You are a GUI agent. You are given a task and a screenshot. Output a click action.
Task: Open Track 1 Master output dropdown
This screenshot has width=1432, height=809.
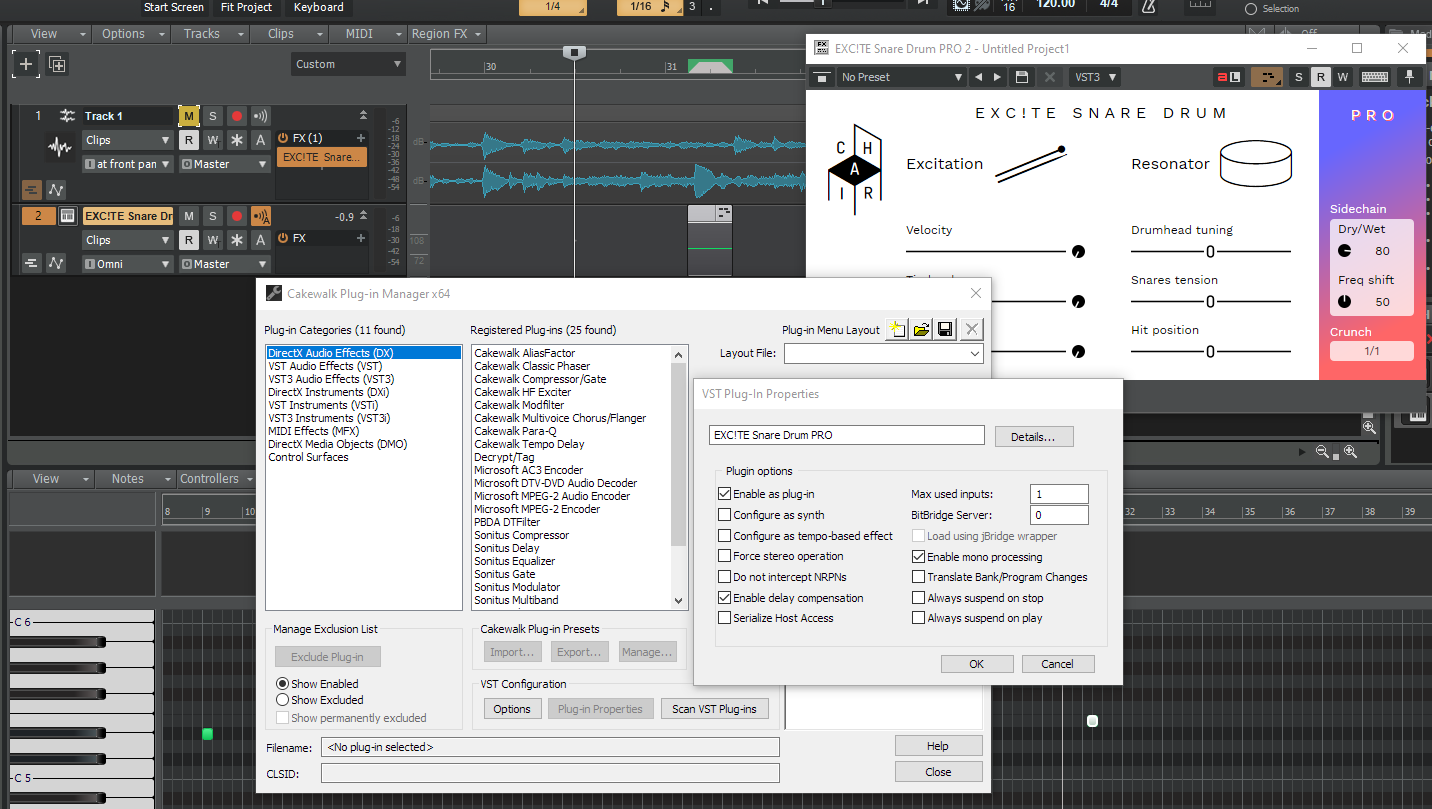225,164
